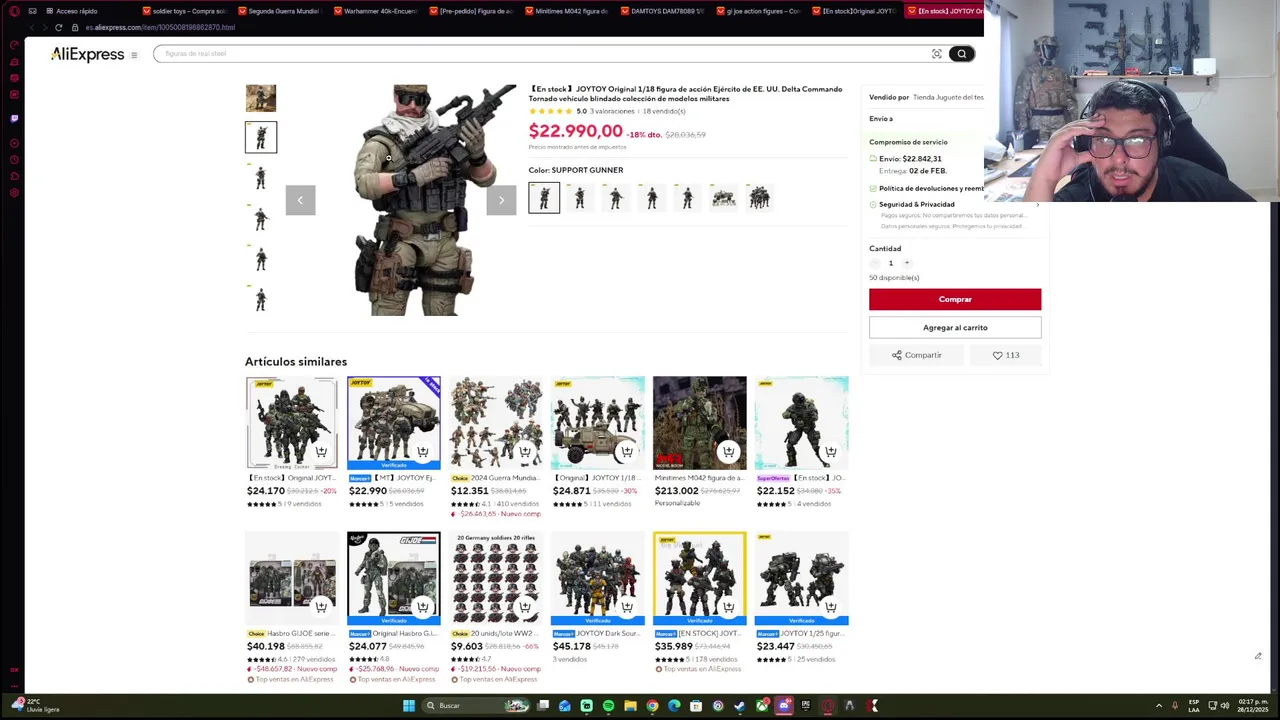
Task: Open Epic Games launcher from the taskbar
Action: point(806,706)
